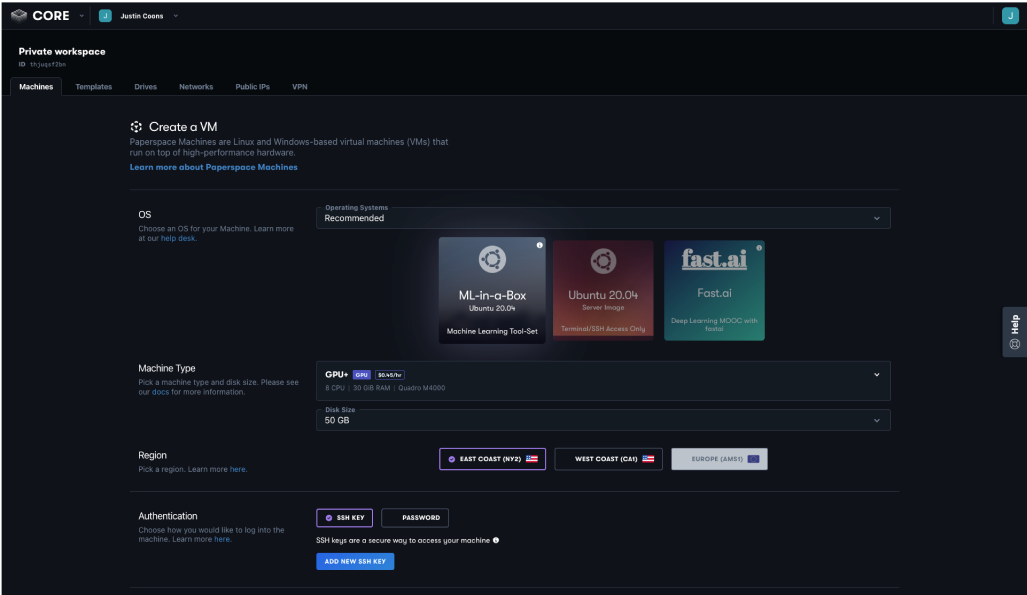Open the CORE product switcher chevron
Viewport: 1027px width, 595px height.
tap(81, 16)
